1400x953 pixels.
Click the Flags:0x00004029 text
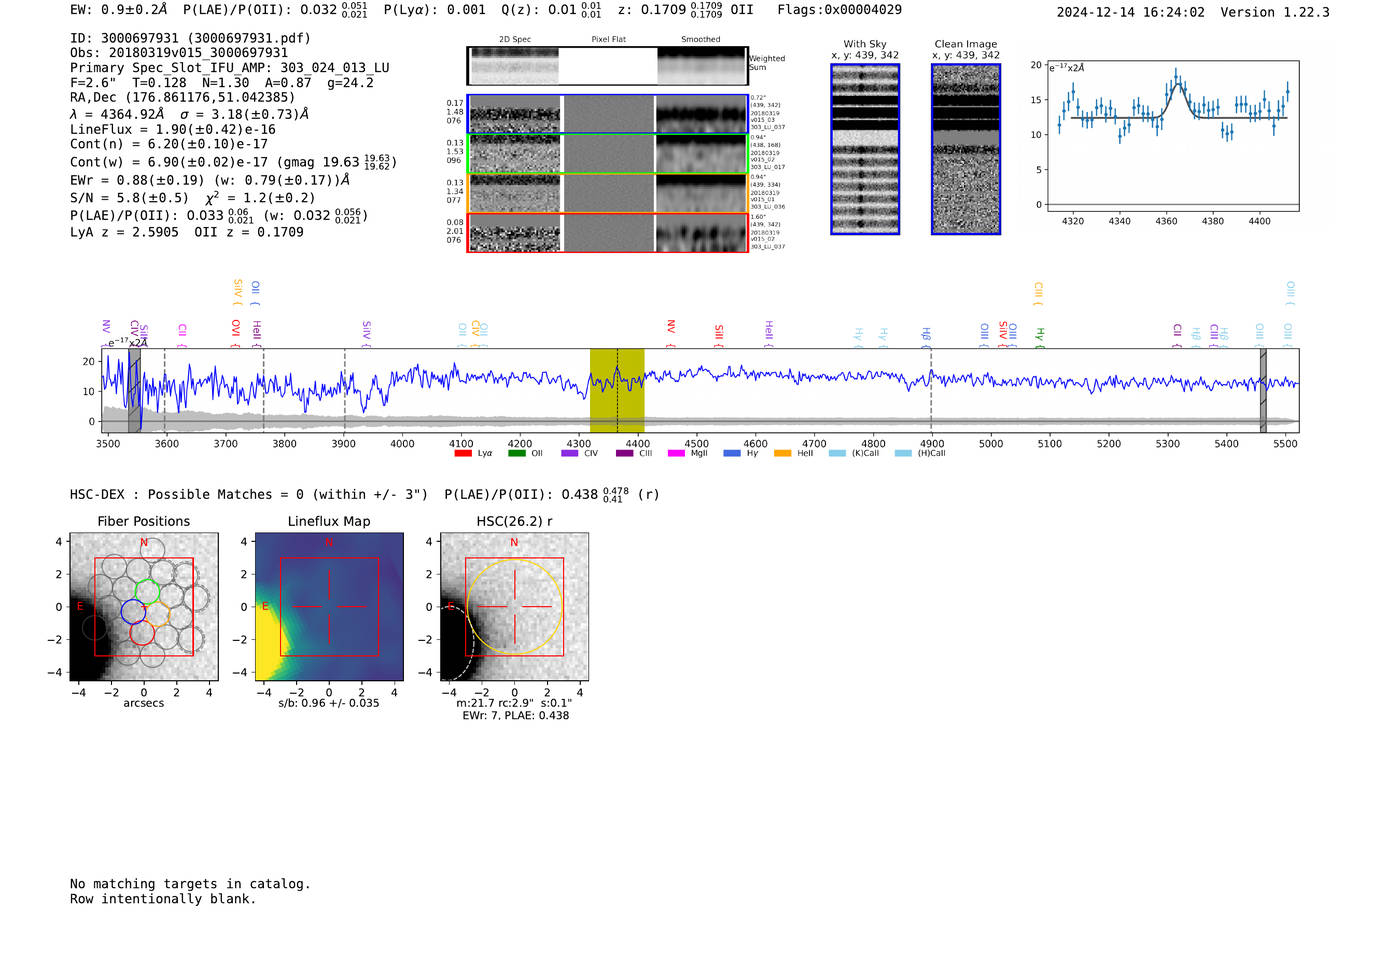tap(839, 10)
